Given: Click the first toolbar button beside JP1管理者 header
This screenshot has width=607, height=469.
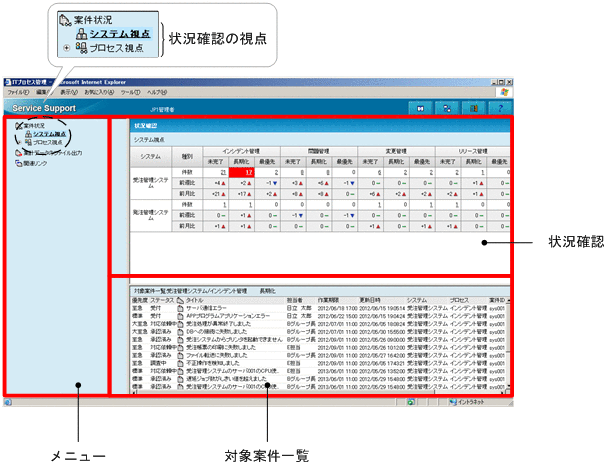Looking at the screenshot, I should tap(421, 108).
